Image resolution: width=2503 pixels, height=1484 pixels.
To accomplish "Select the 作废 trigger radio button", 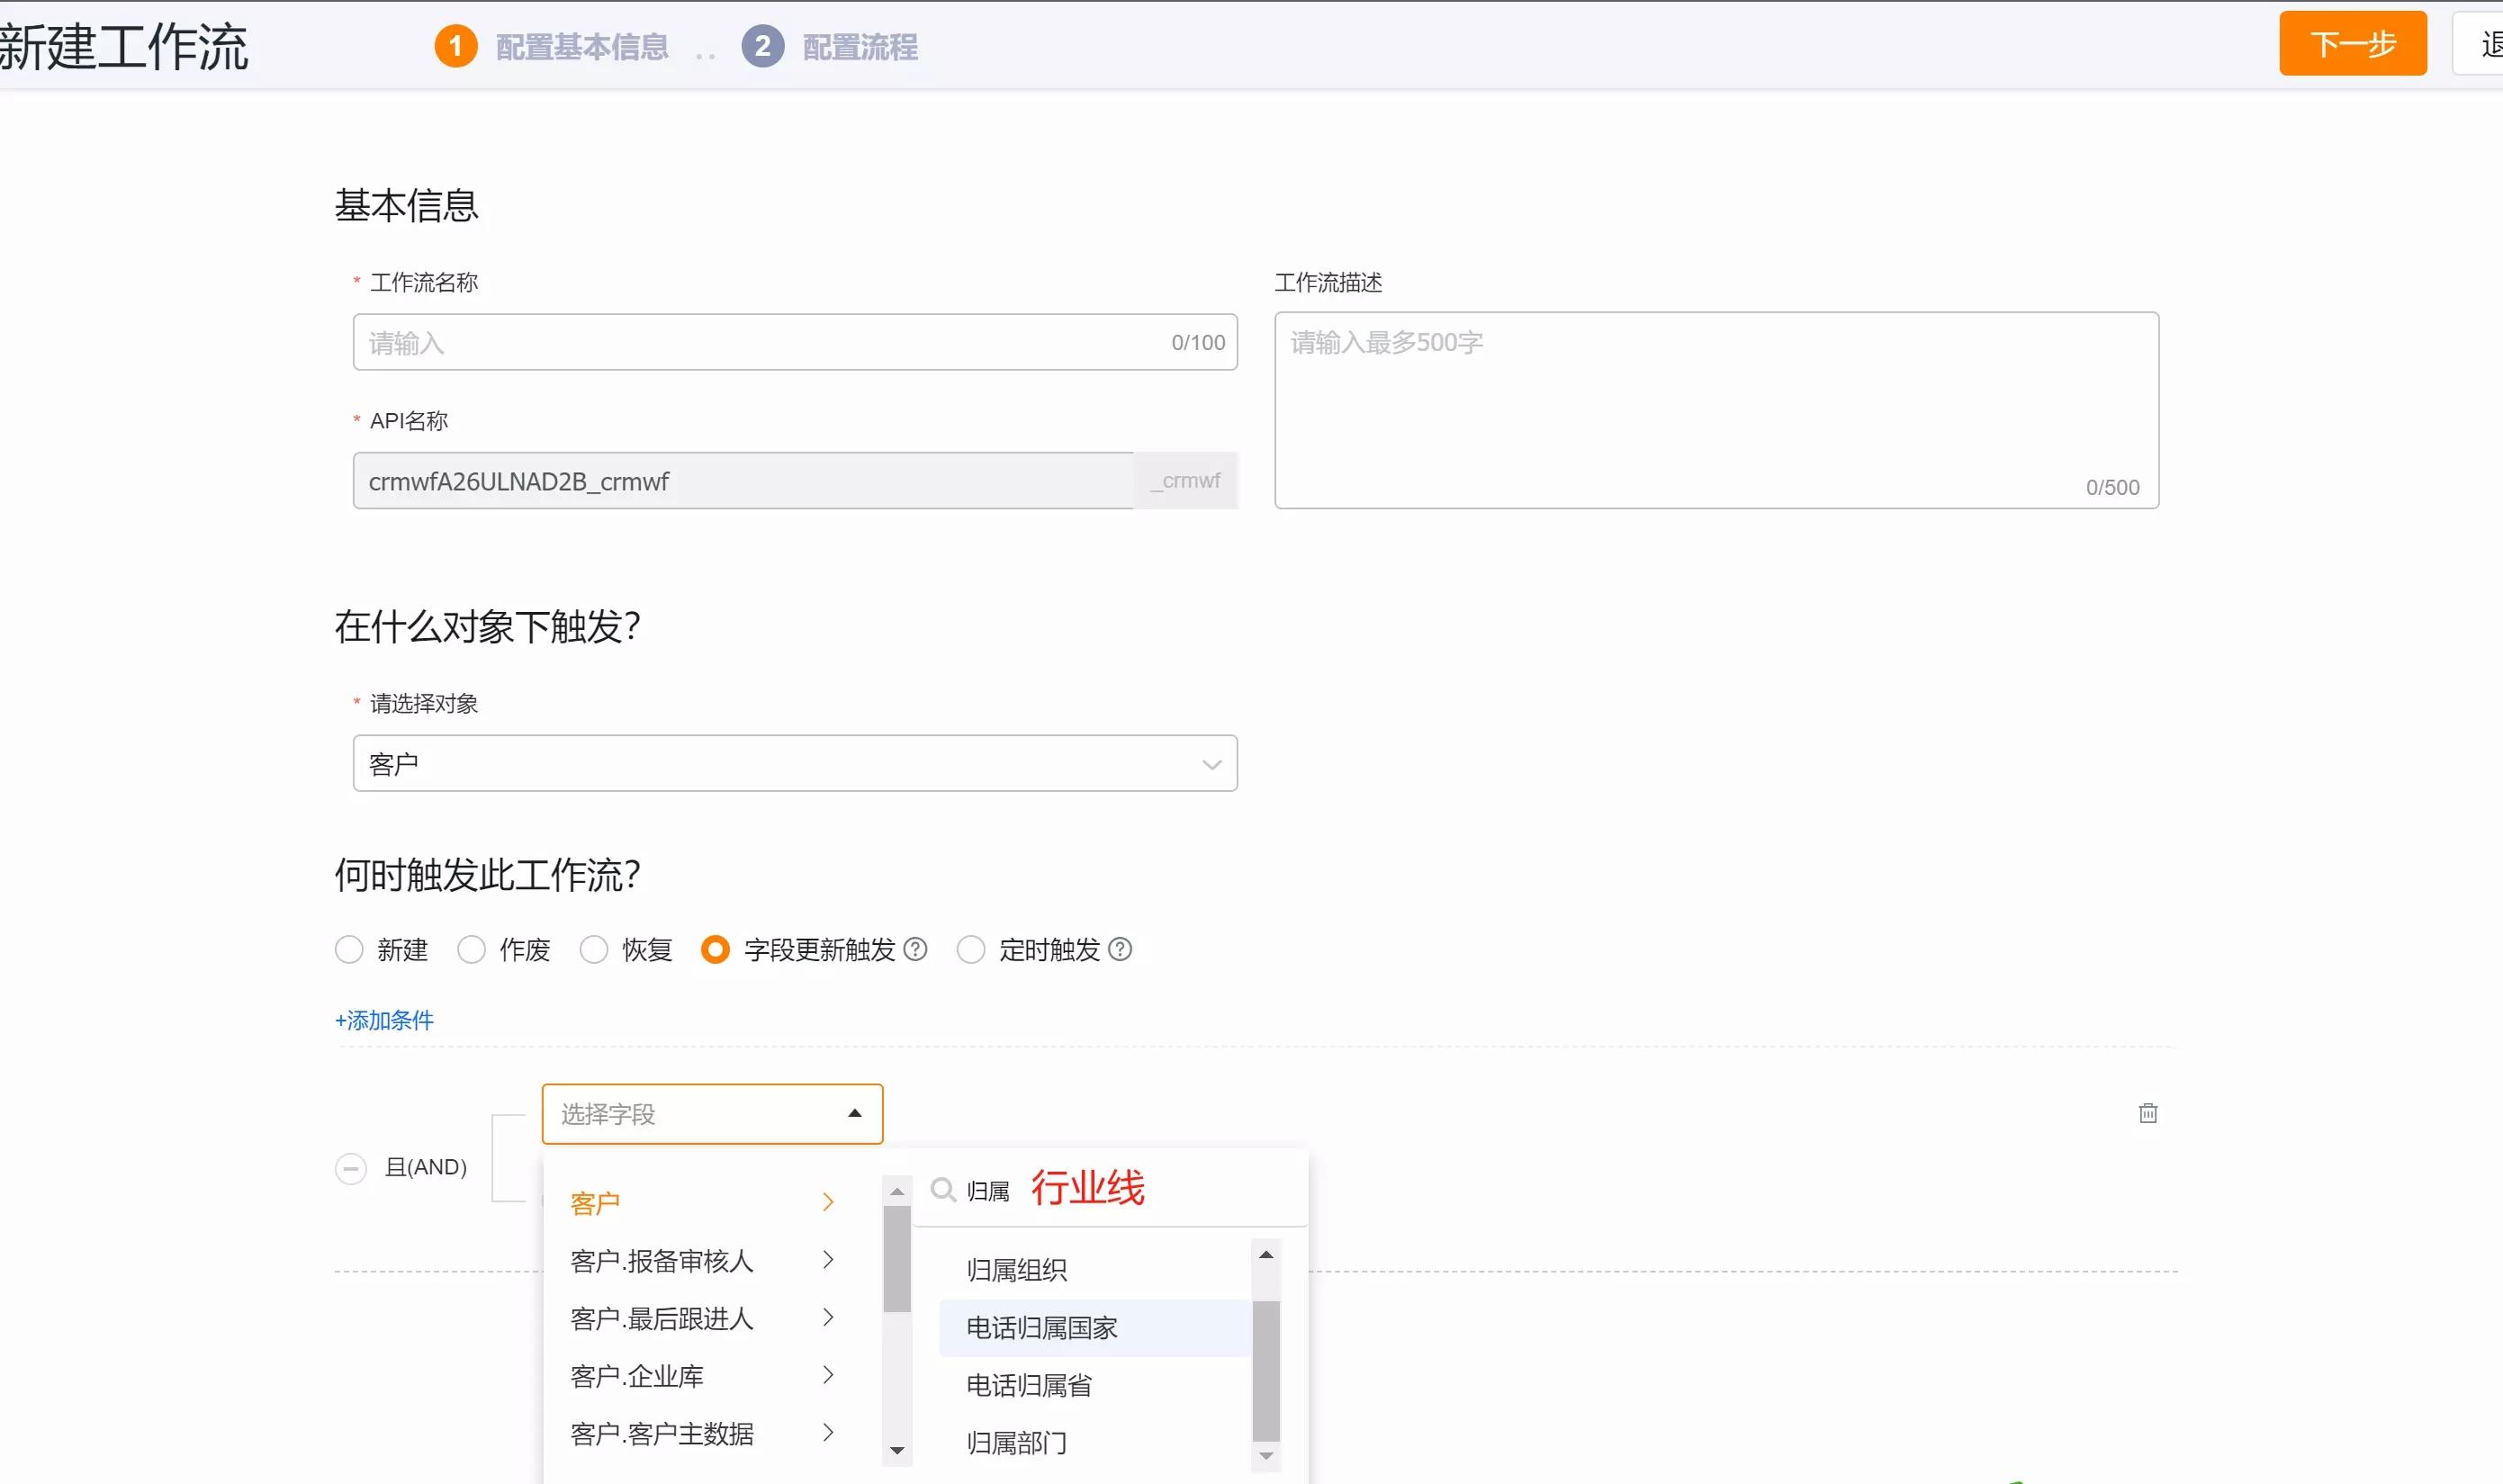I will (470, 949).
